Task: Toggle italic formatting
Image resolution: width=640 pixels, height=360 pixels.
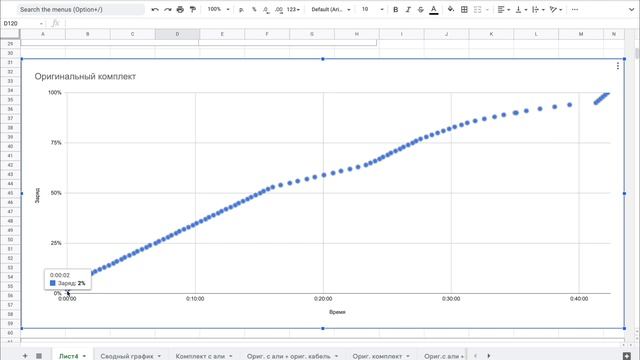Action: (x=408, y=9)
